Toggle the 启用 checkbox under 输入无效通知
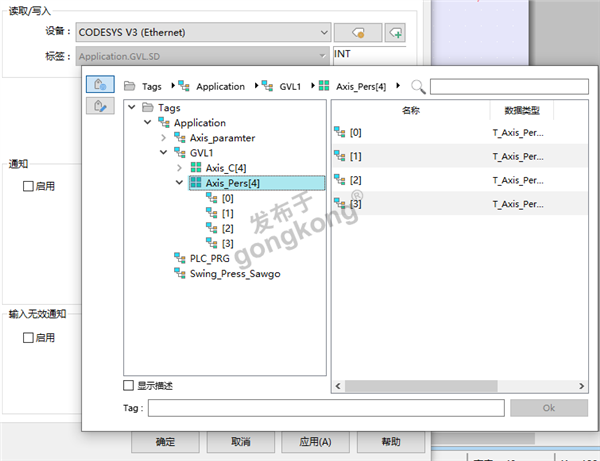The height and width of the screenshot is (461, 600). 28,338
